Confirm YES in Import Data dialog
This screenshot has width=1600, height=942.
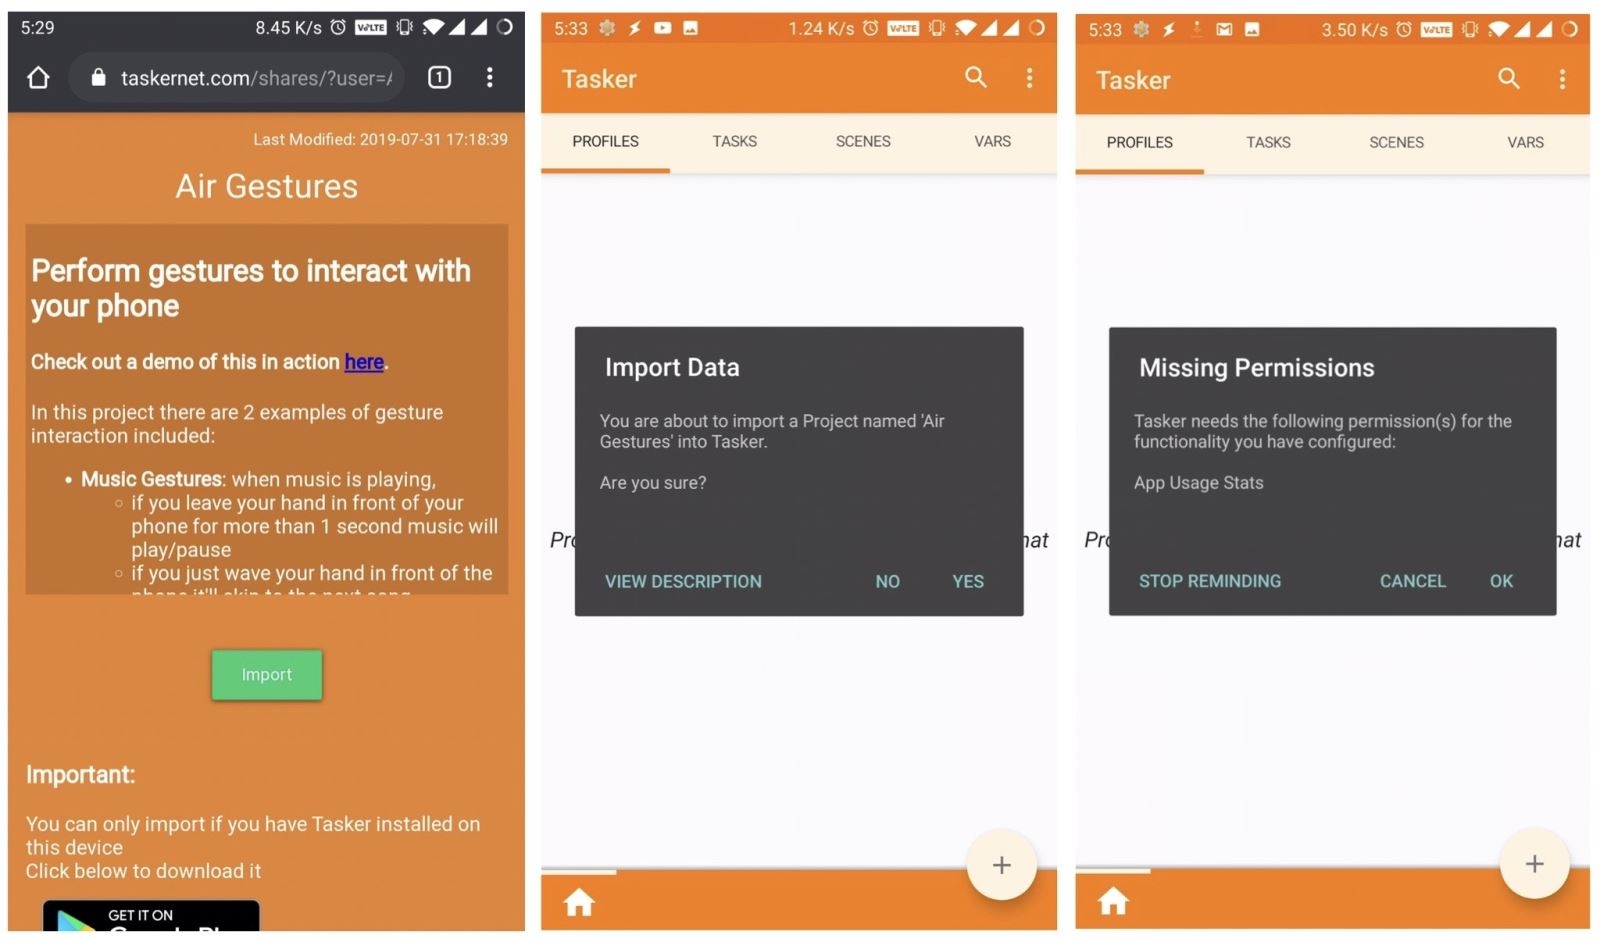(x=968, y=581)
